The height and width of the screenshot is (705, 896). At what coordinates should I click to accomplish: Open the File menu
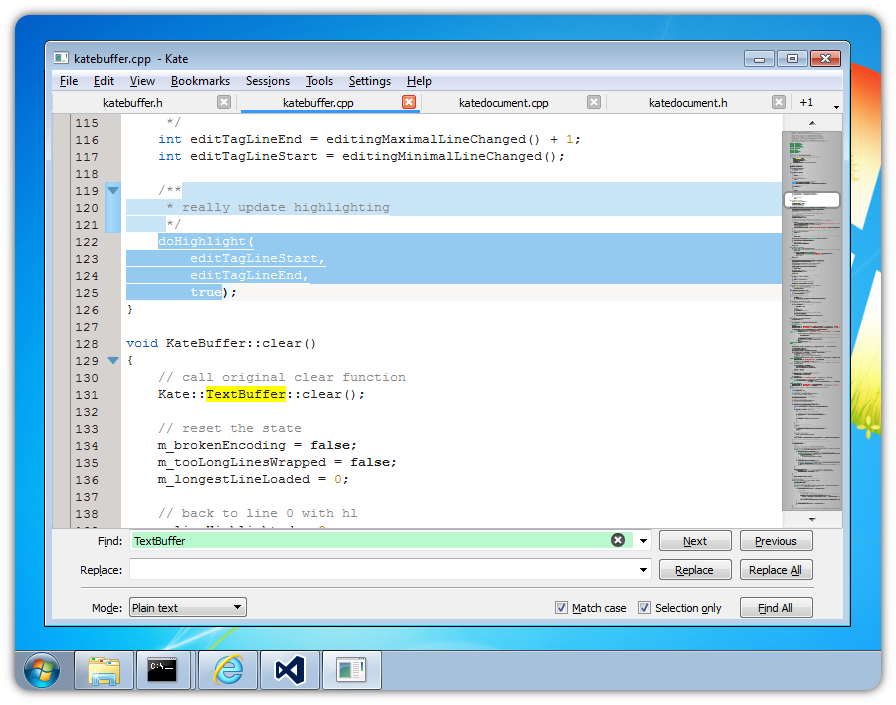tap(69, 81)
